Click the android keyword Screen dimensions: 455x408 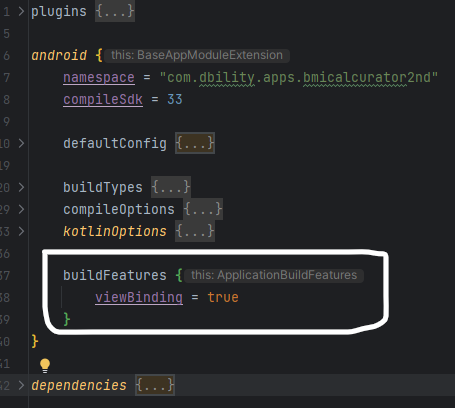(x=59, y=55)
